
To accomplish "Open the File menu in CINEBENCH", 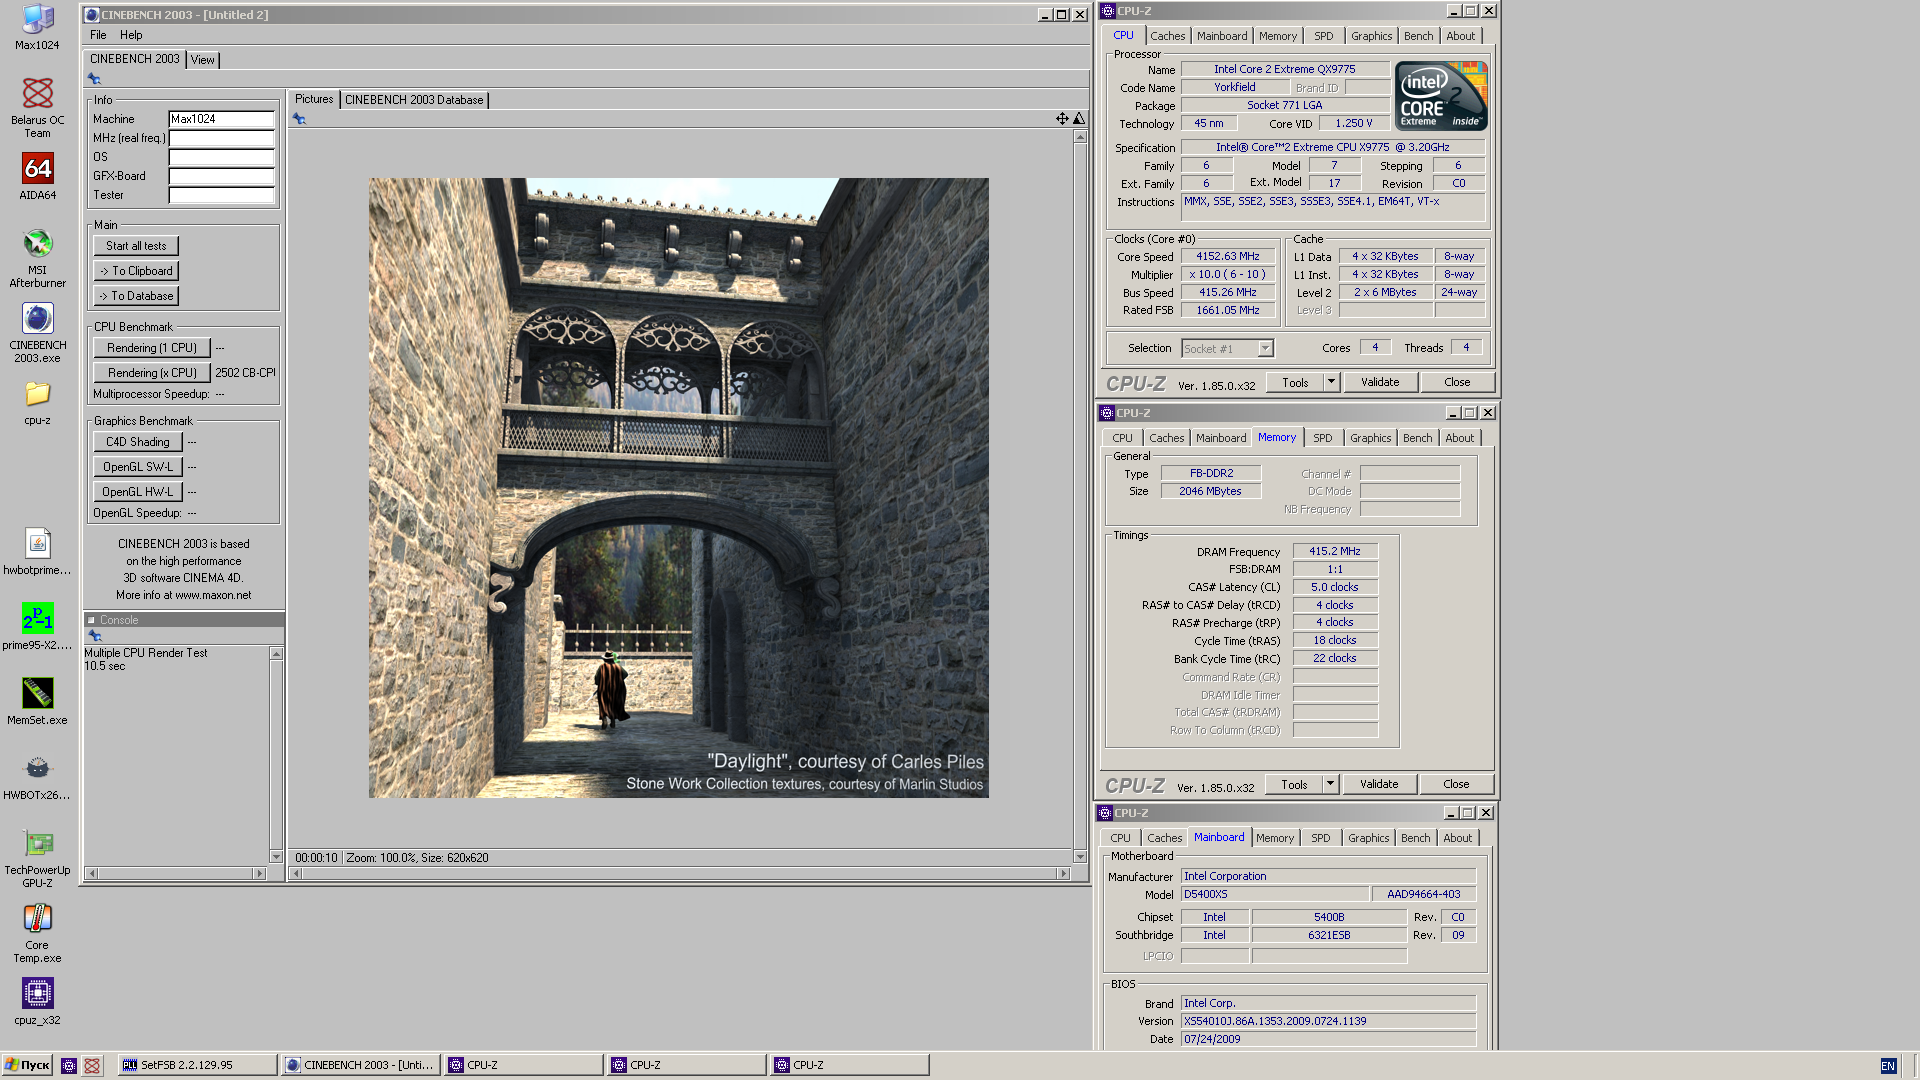I will 98,35.
